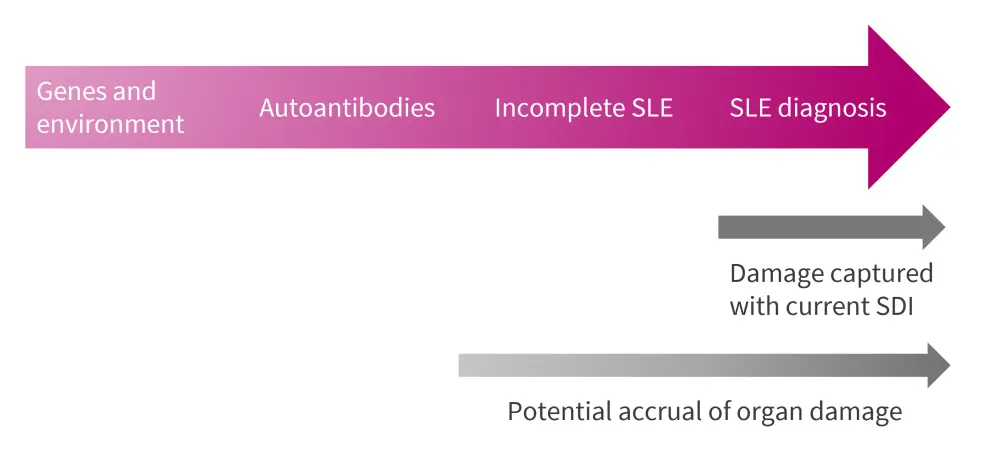Screen dimensions: 1000x464
Task: Click the word "Damage" under the short gray arrow
Action: point(776,274)
